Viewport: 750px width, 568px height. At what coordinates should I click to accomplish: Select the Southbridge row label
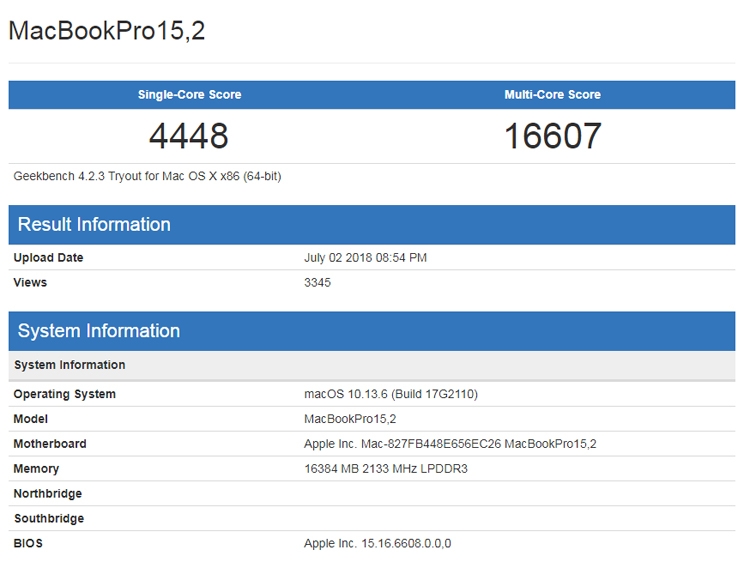49,519
